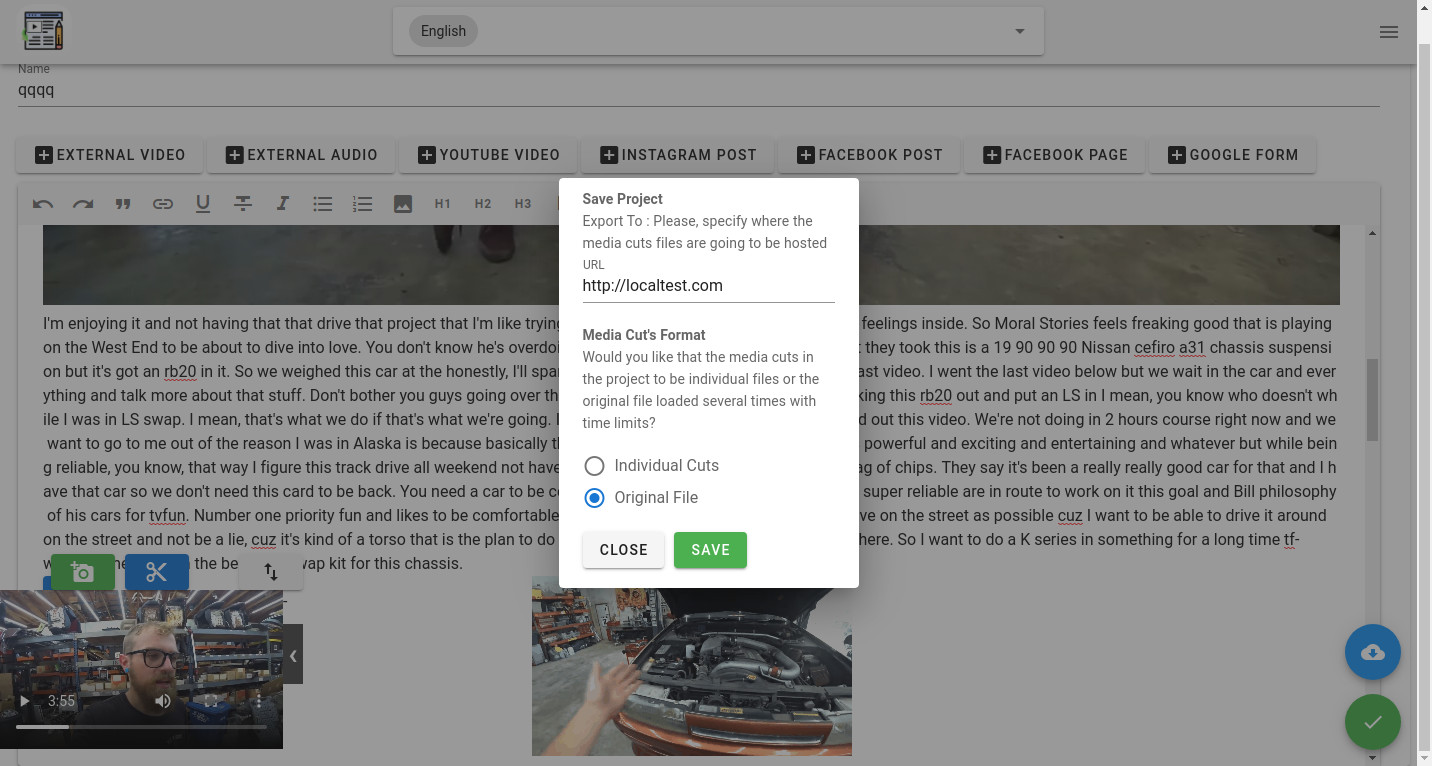
Task: Insert an image using the picture icon
Action: point(403,204)
